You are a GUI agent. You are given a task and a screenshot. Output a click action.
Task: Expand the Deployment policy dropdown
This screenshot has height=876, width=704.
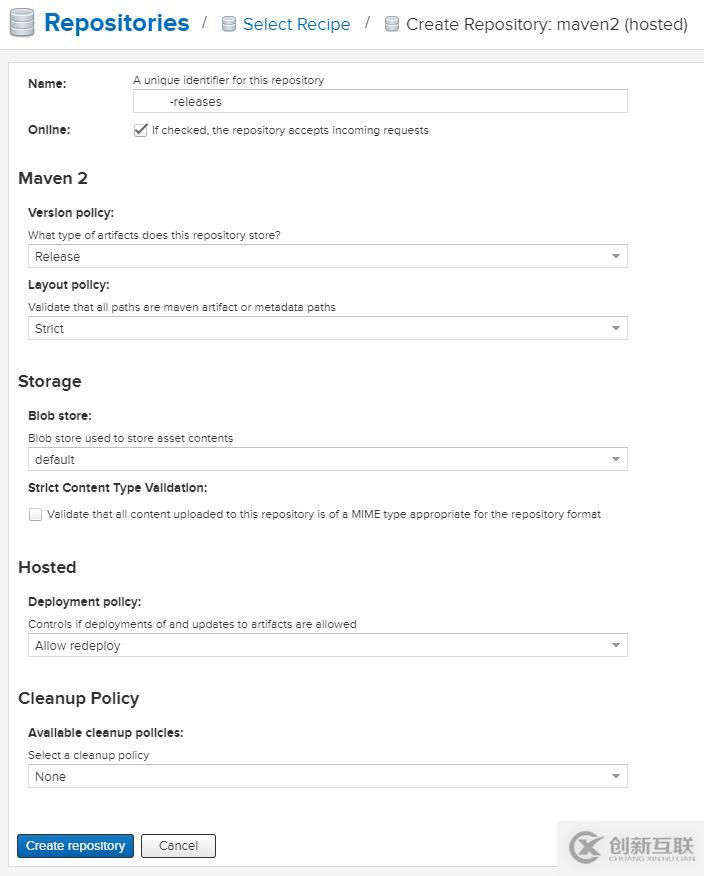point(616,646)
